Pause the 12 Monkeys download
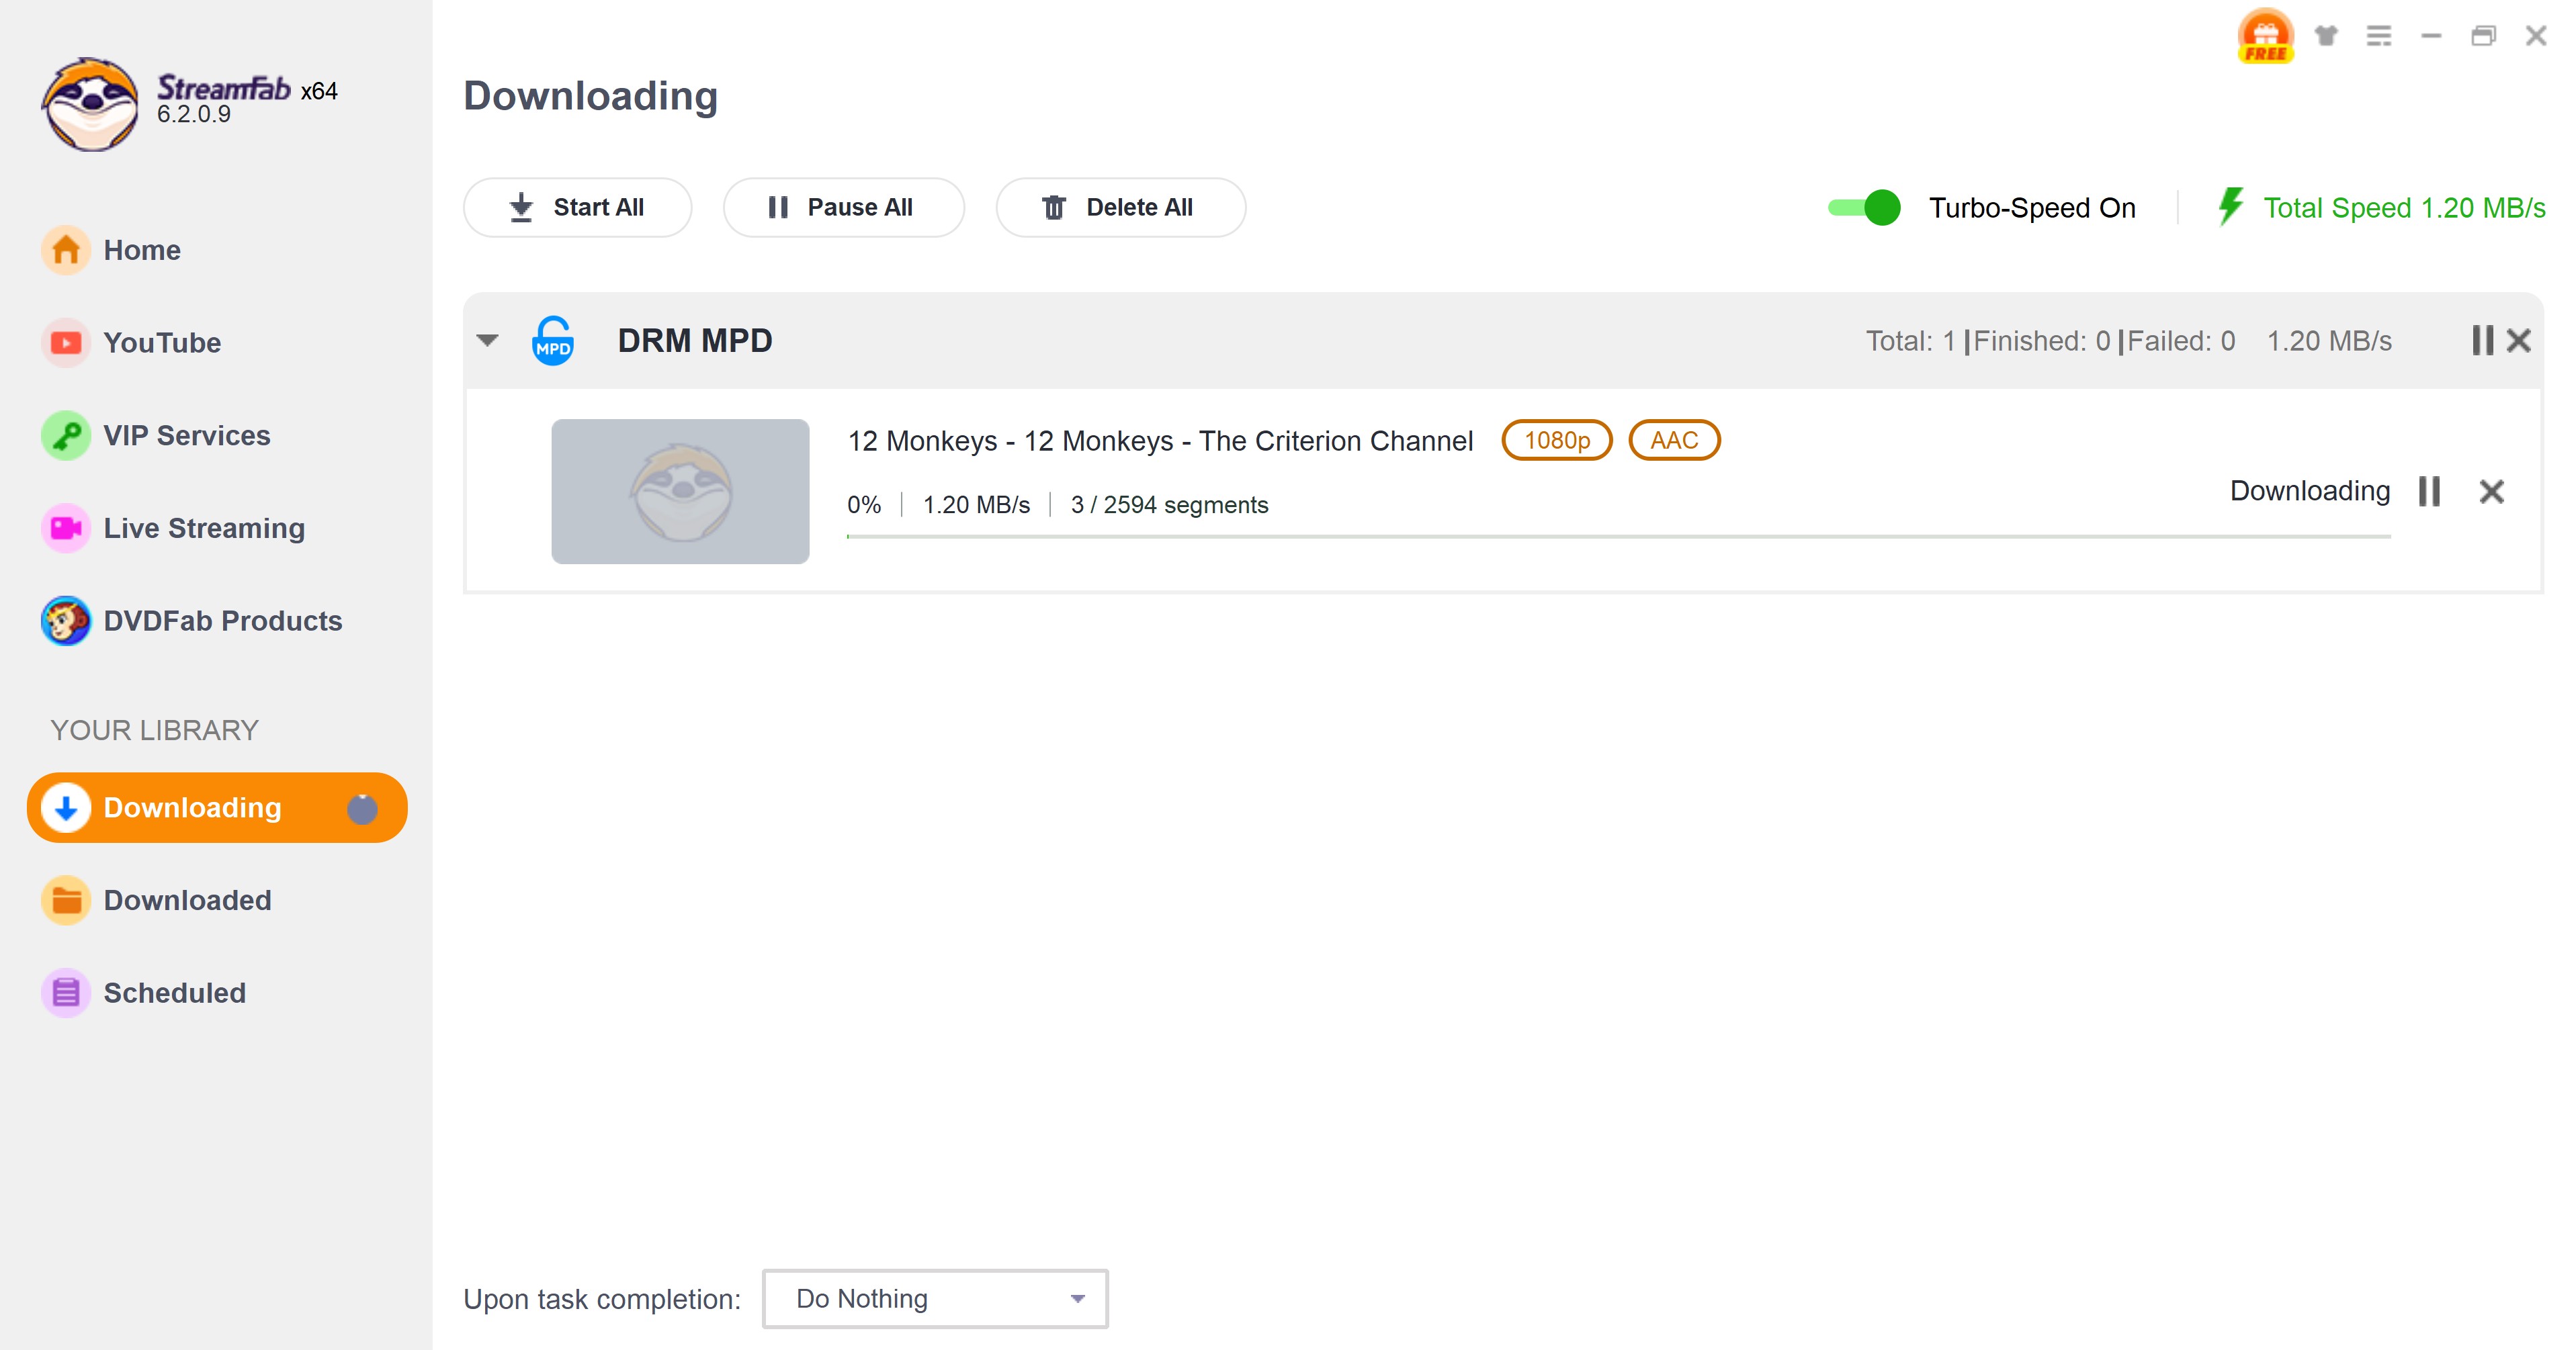The width and height of the screenshot is (2576, 1350). 2429,491
